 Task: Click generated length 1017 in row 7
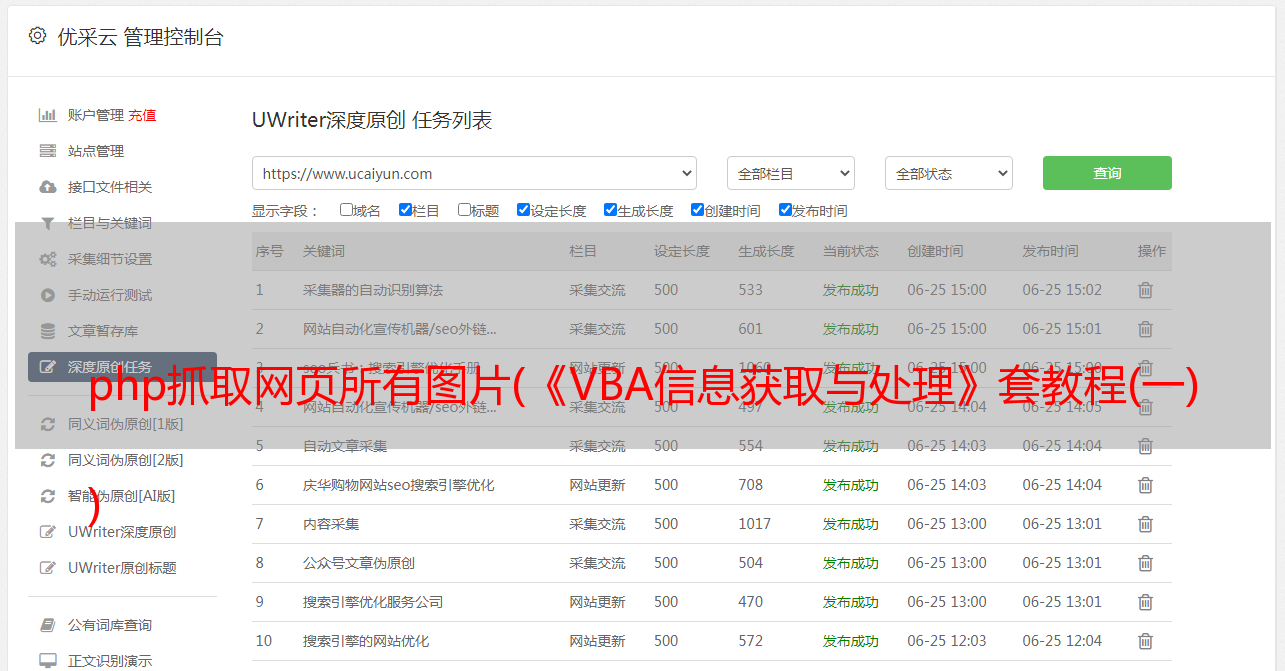point(755,524)
